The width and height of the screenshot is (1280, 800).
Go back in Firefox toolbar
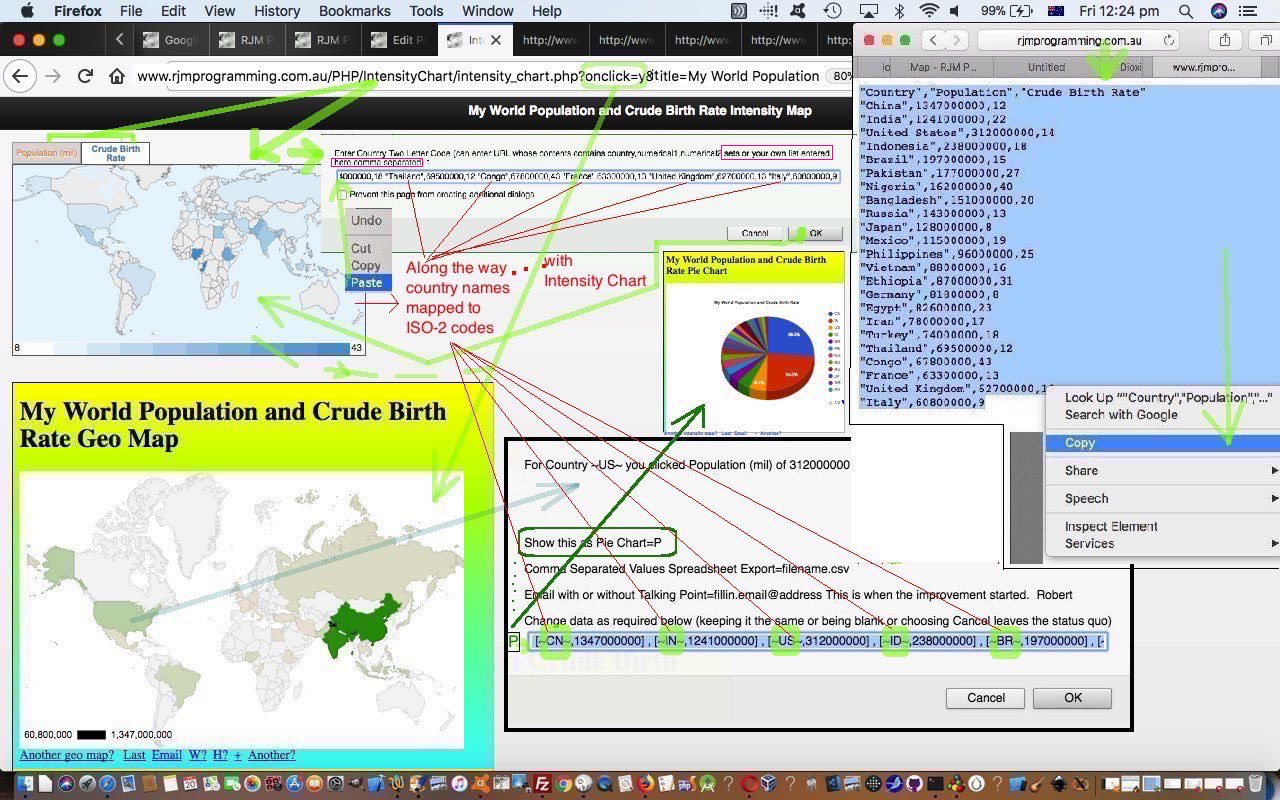20,76
